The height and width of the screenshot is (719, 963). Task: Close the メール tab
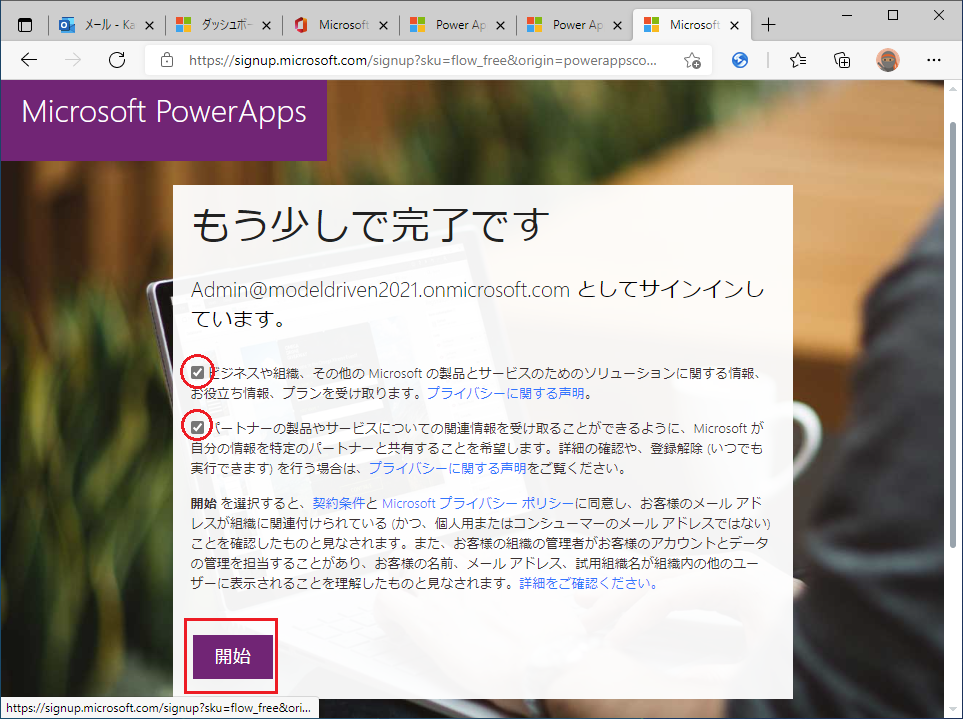point(149,25)
